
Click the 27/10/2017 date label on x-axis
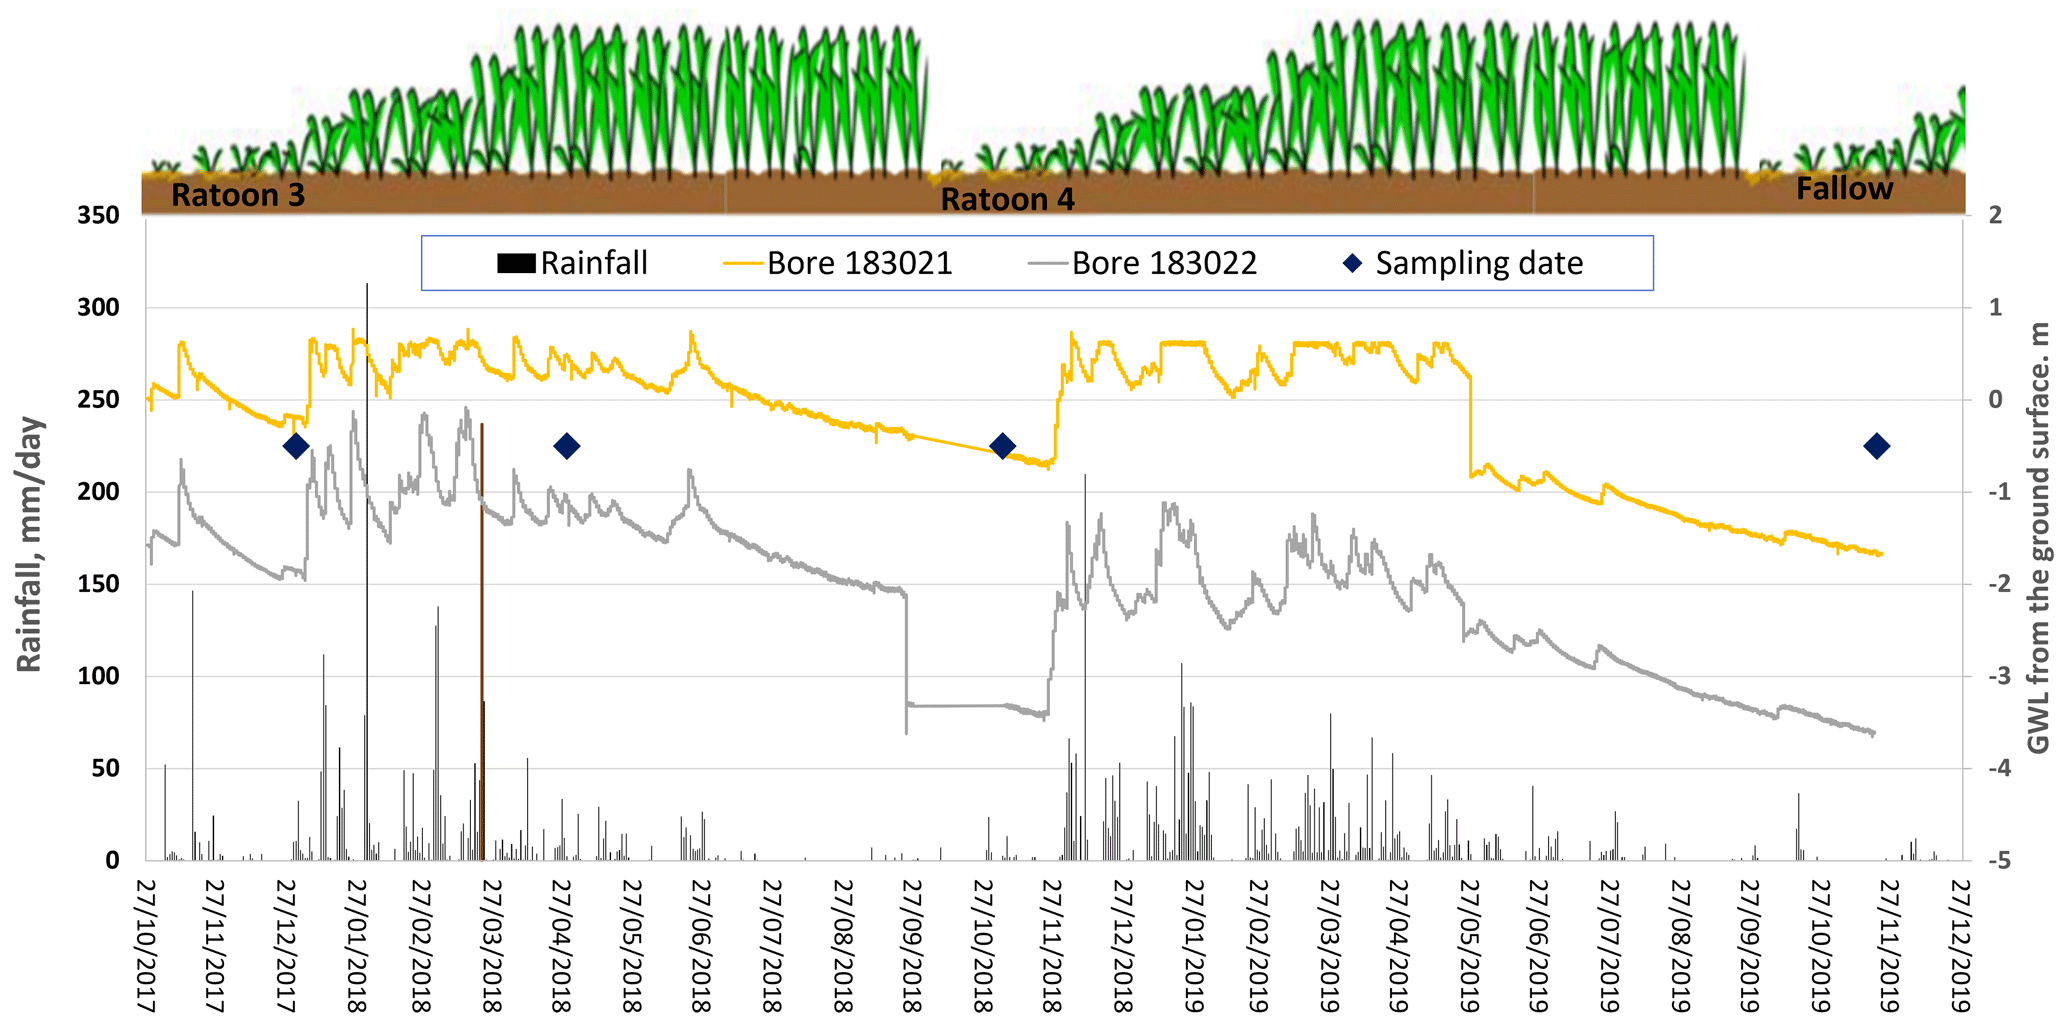point(148,946)
